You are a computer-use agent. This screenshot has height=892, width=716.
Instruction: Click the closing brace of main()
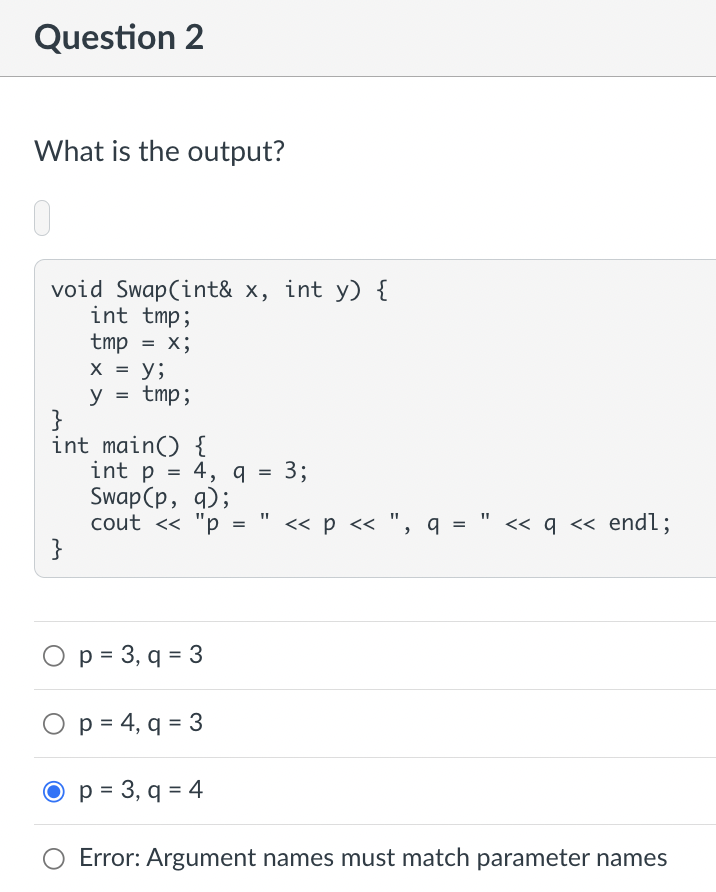tap(57, 548)
